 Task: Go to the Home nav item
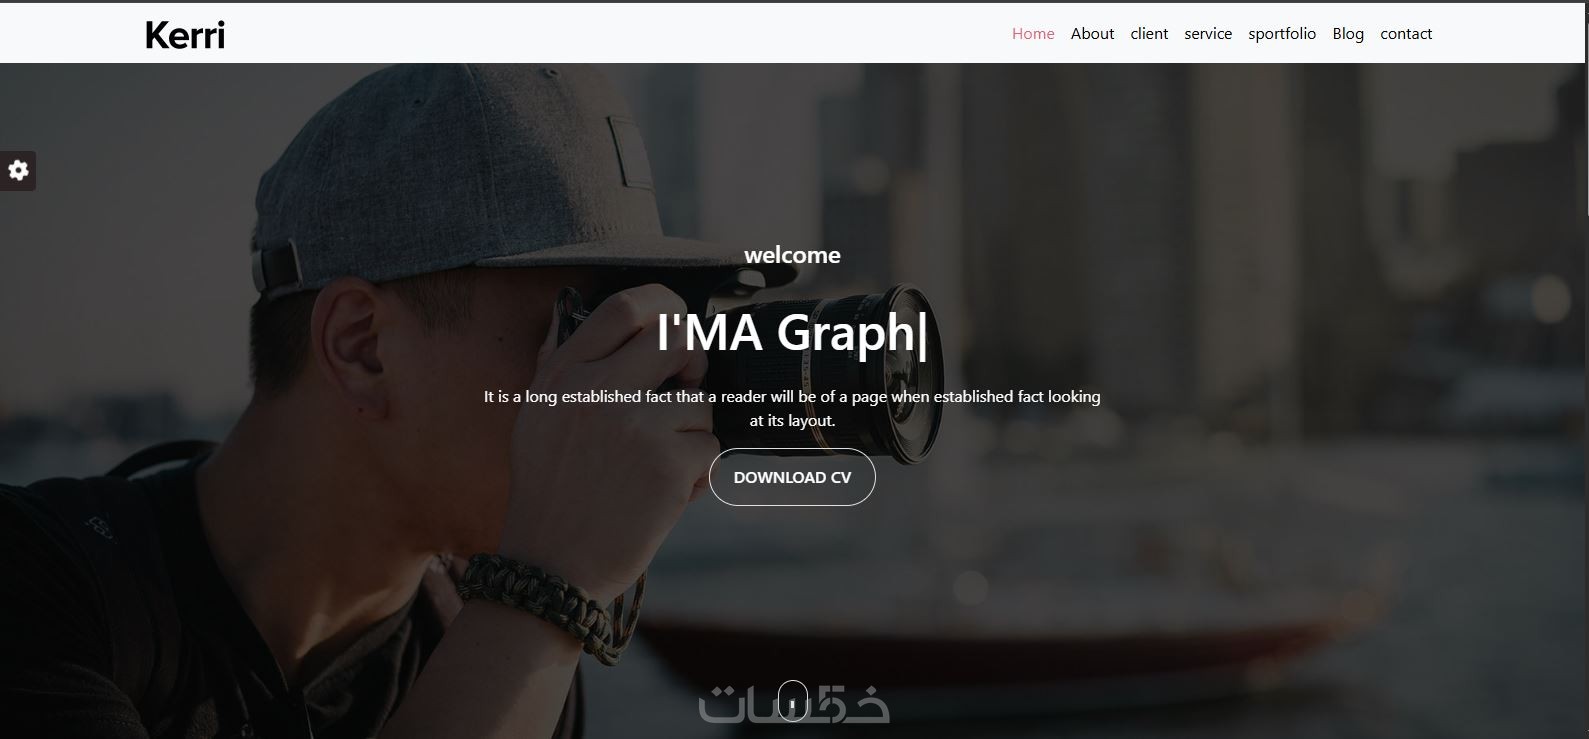point(1033,34)
